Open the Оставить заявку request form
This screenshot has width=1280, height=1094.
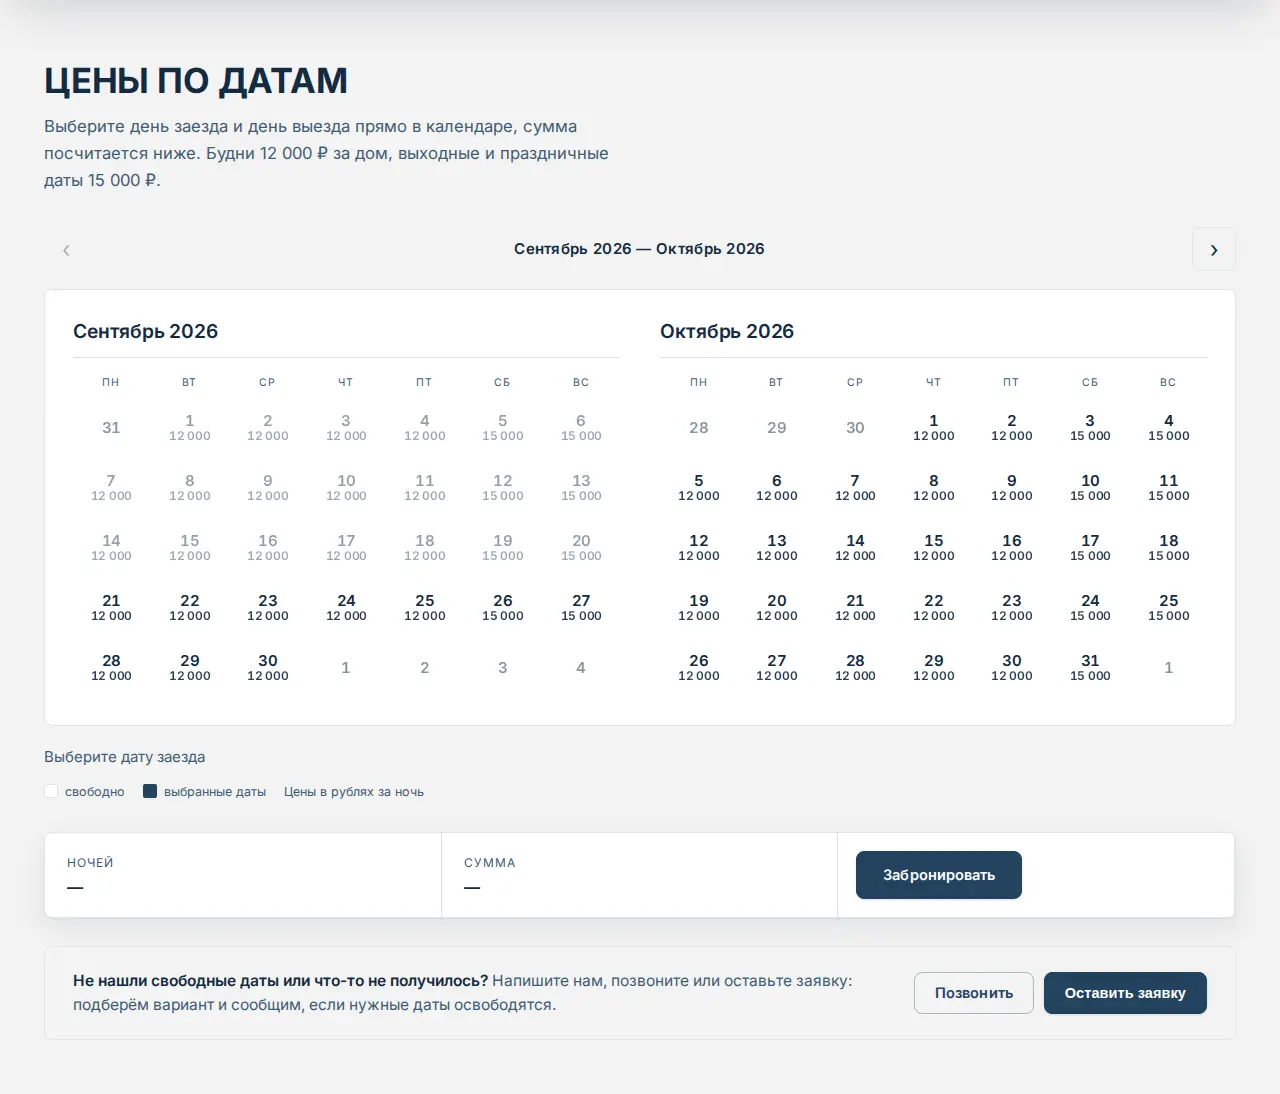[x=1125, y=993]
